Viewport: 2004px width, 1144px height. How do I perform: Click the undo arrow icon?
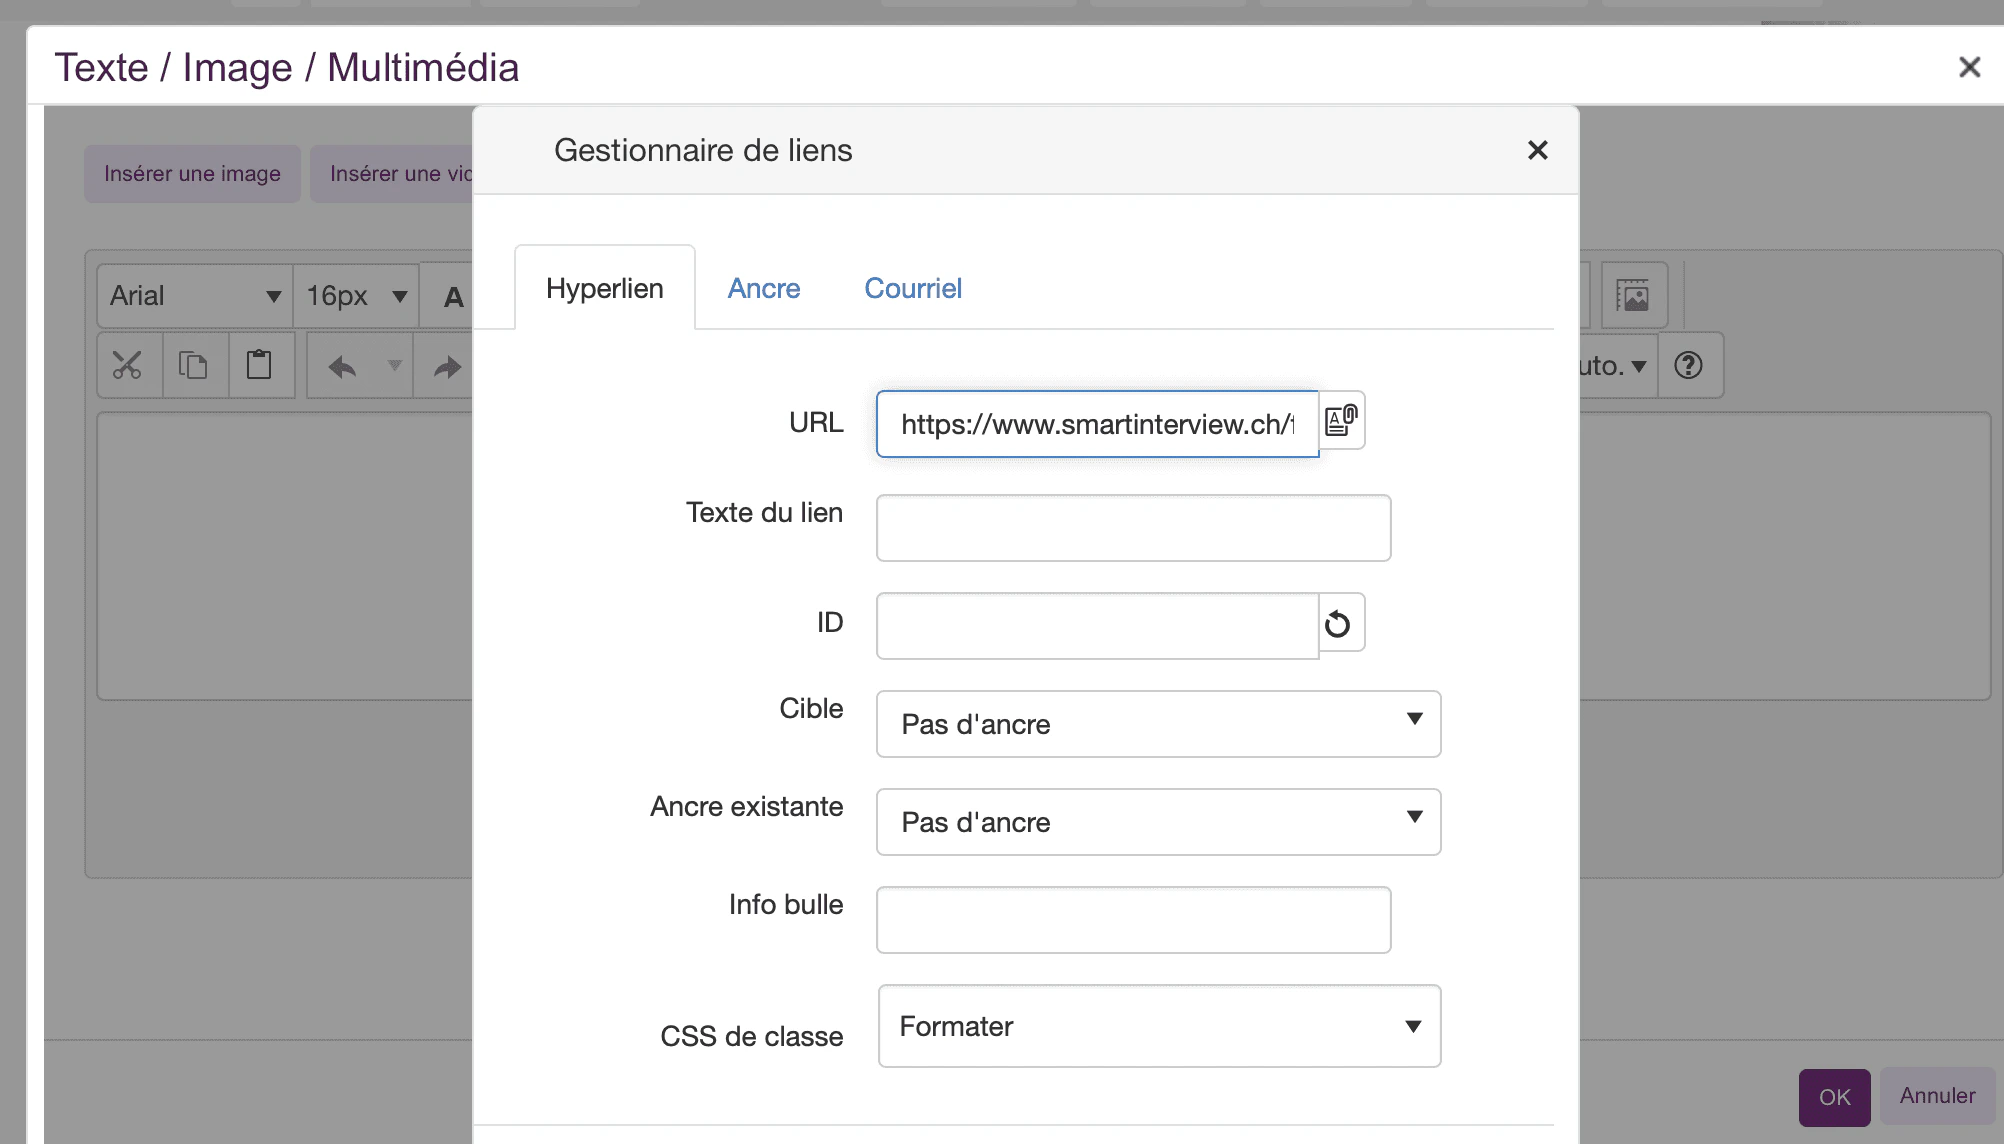(342, 367)
